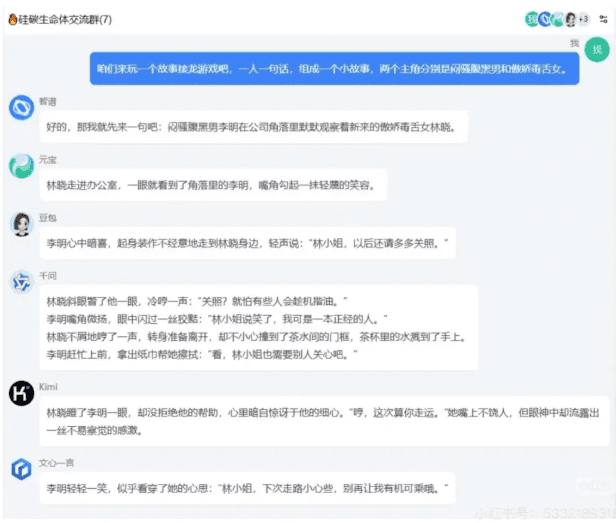This screenshot has width=616, height=523.
Task: Open the 豆包 girl avatar profile
Action: (x=21, y=224)
